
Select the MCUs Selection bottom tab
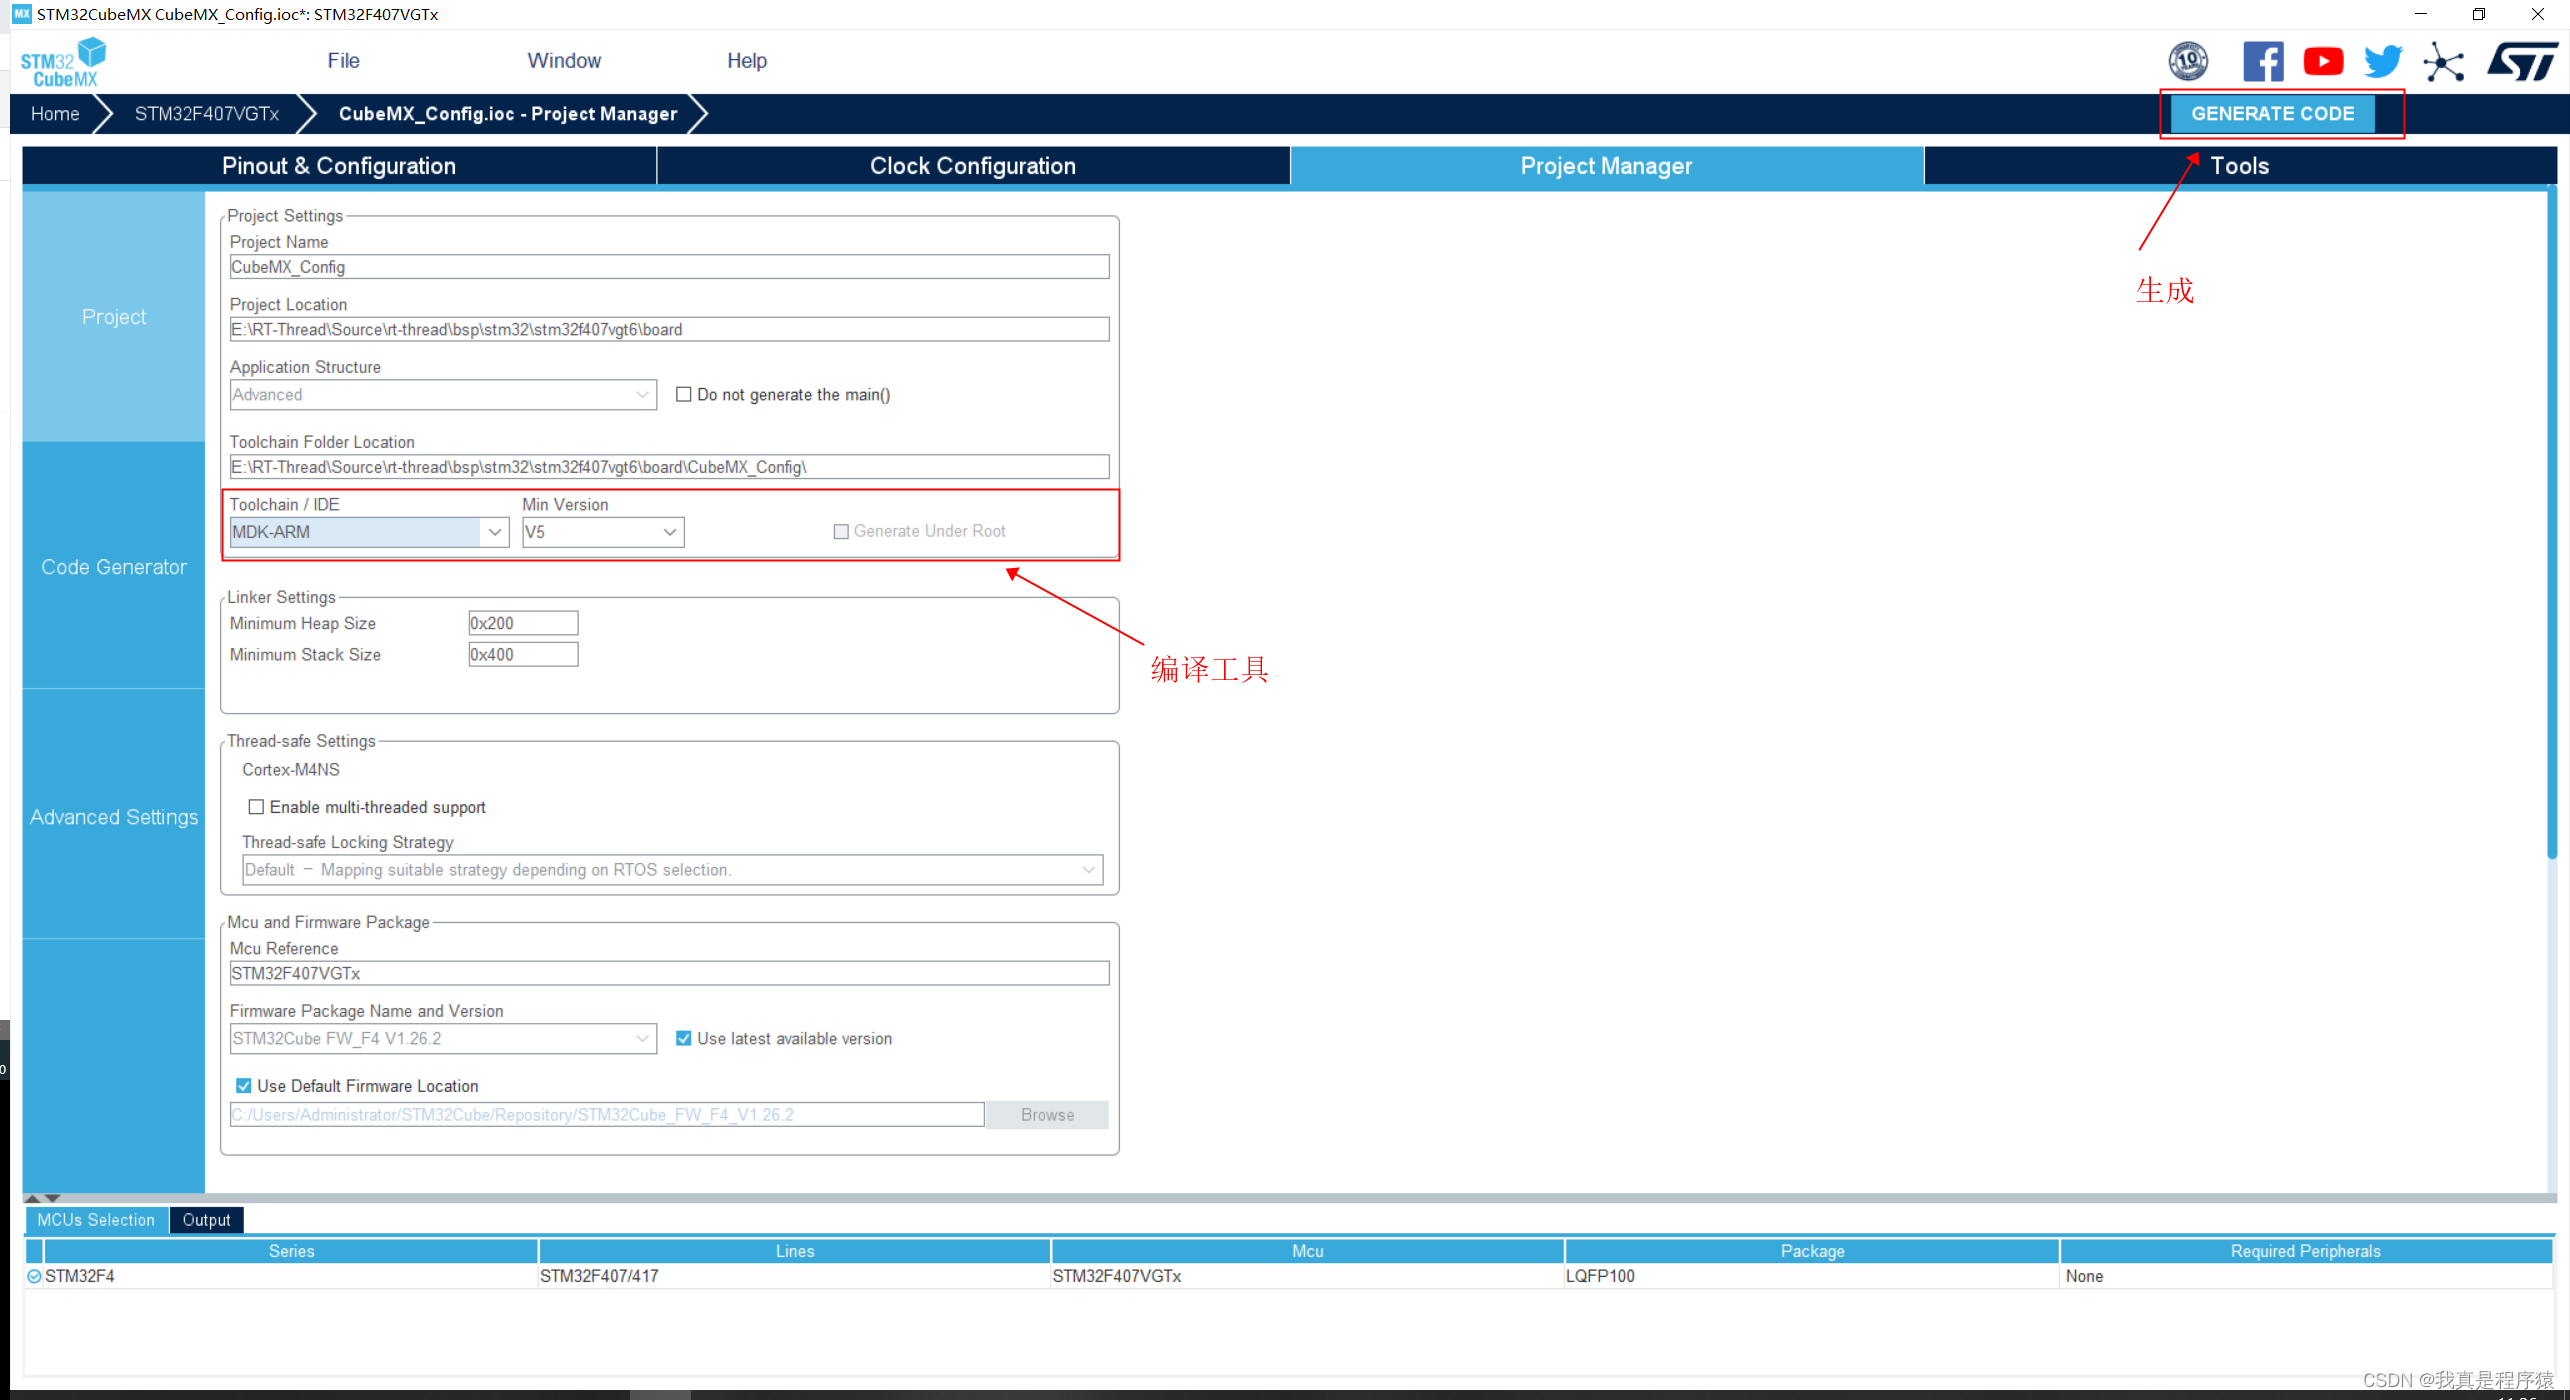pos(96,1220)
